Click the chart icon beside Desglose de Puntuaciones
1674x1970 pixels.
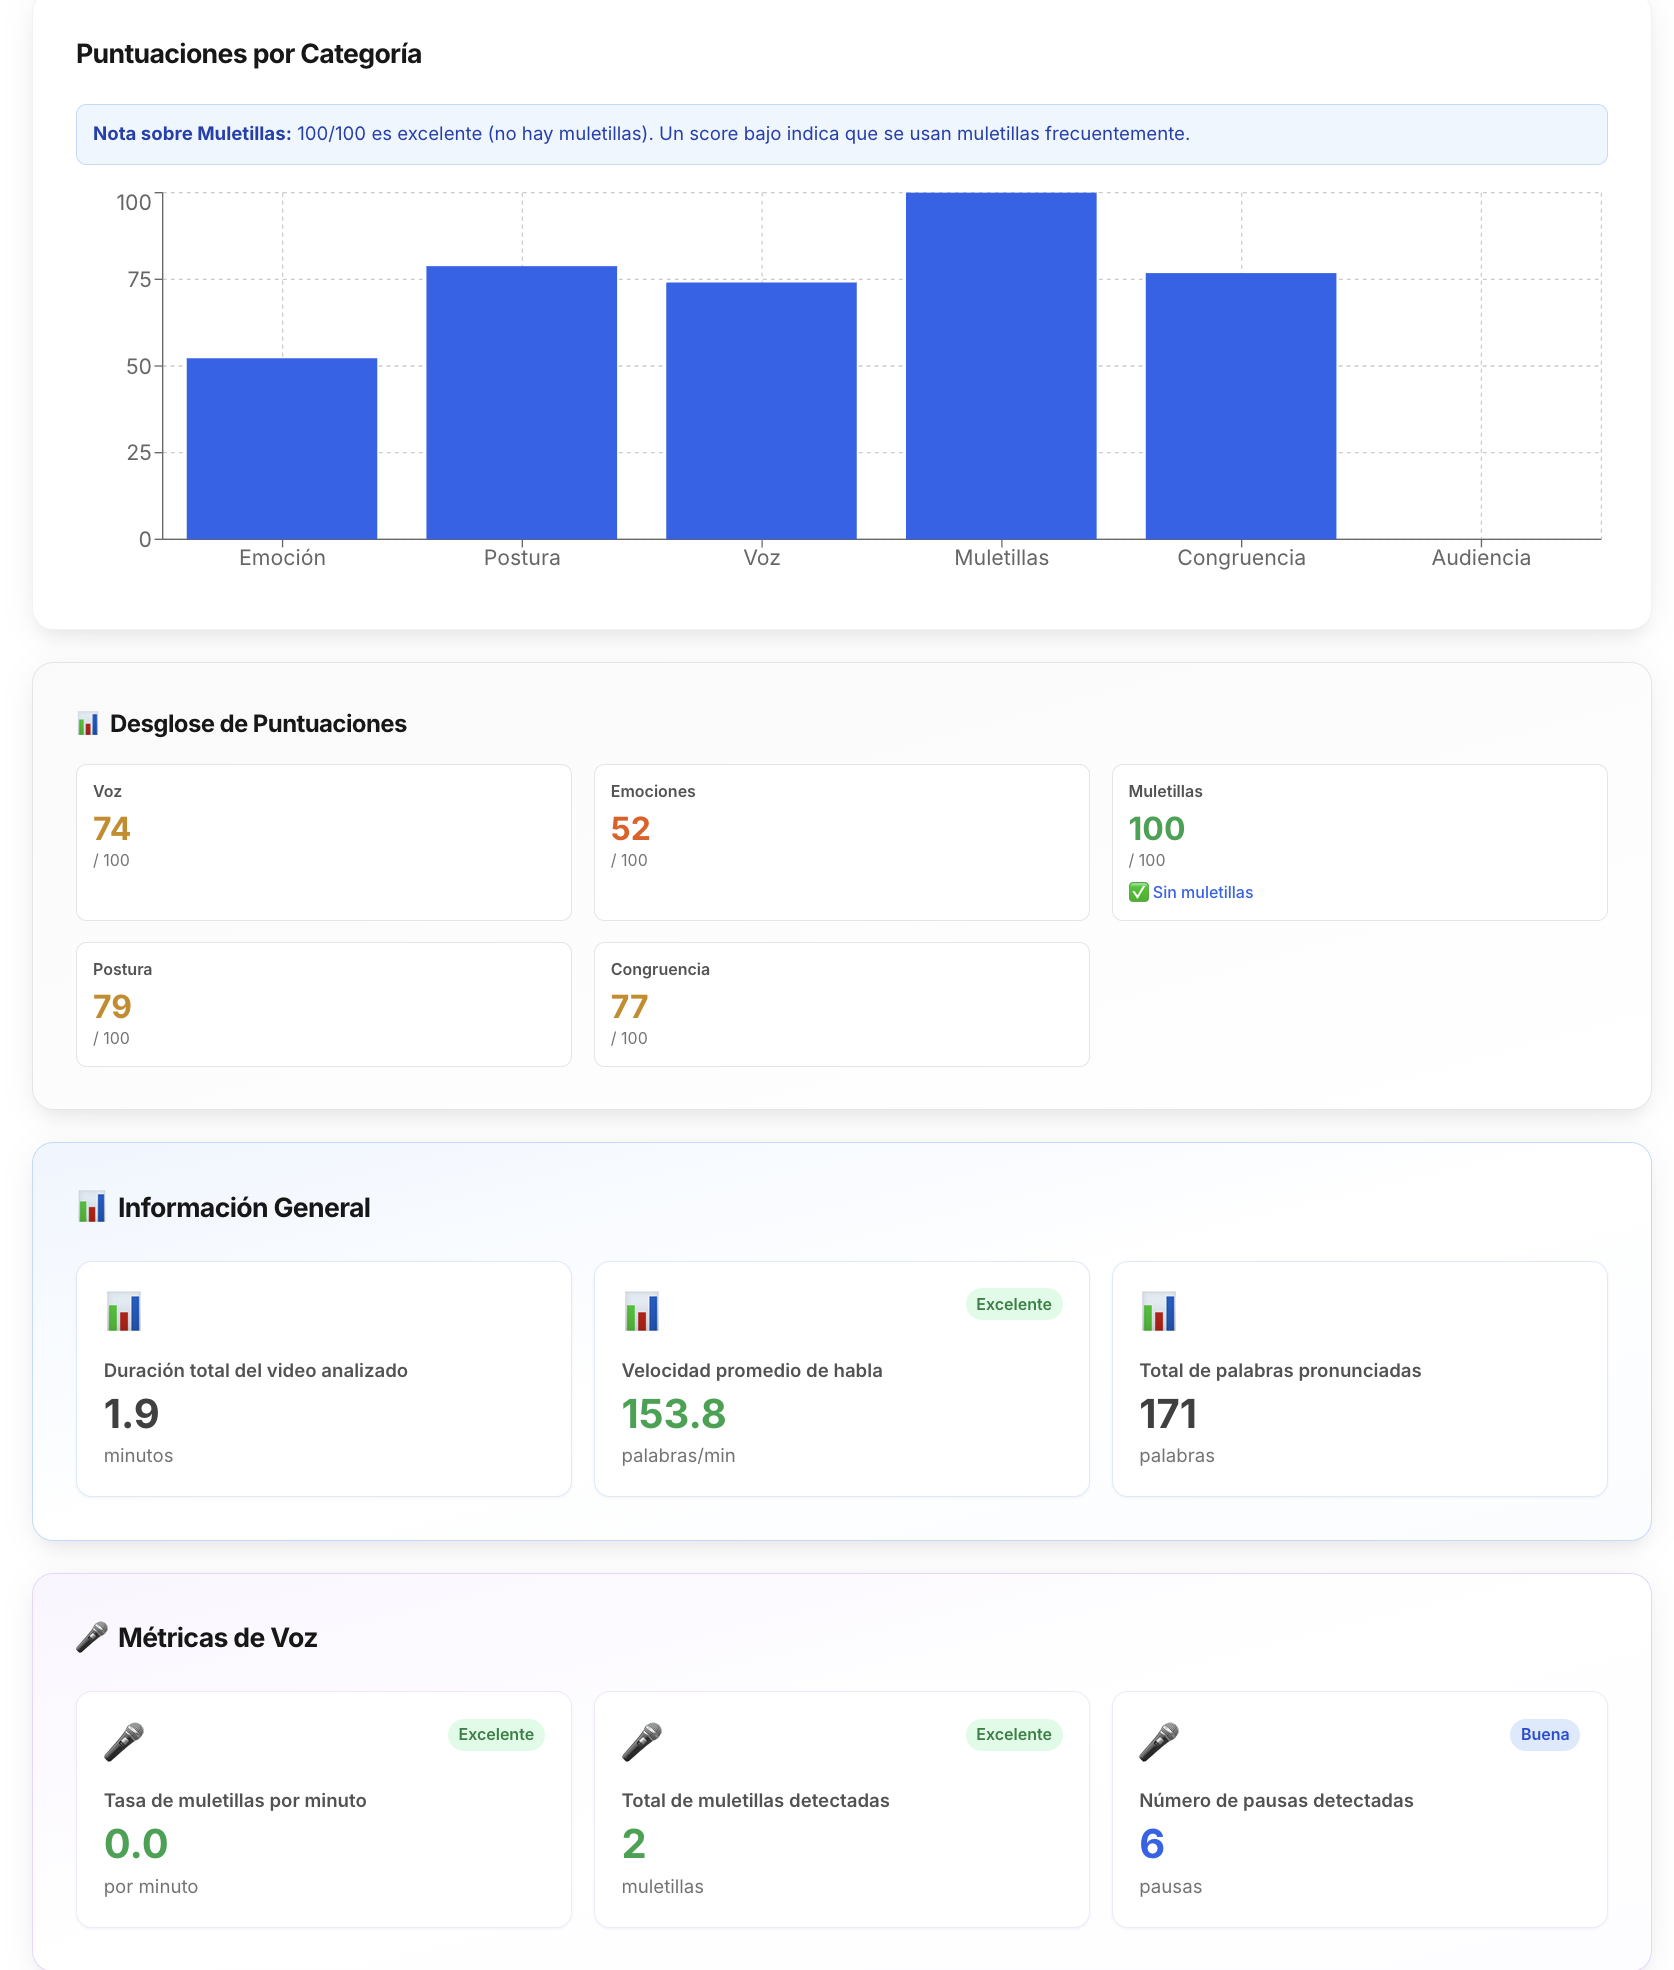click(x=88, y=724)
